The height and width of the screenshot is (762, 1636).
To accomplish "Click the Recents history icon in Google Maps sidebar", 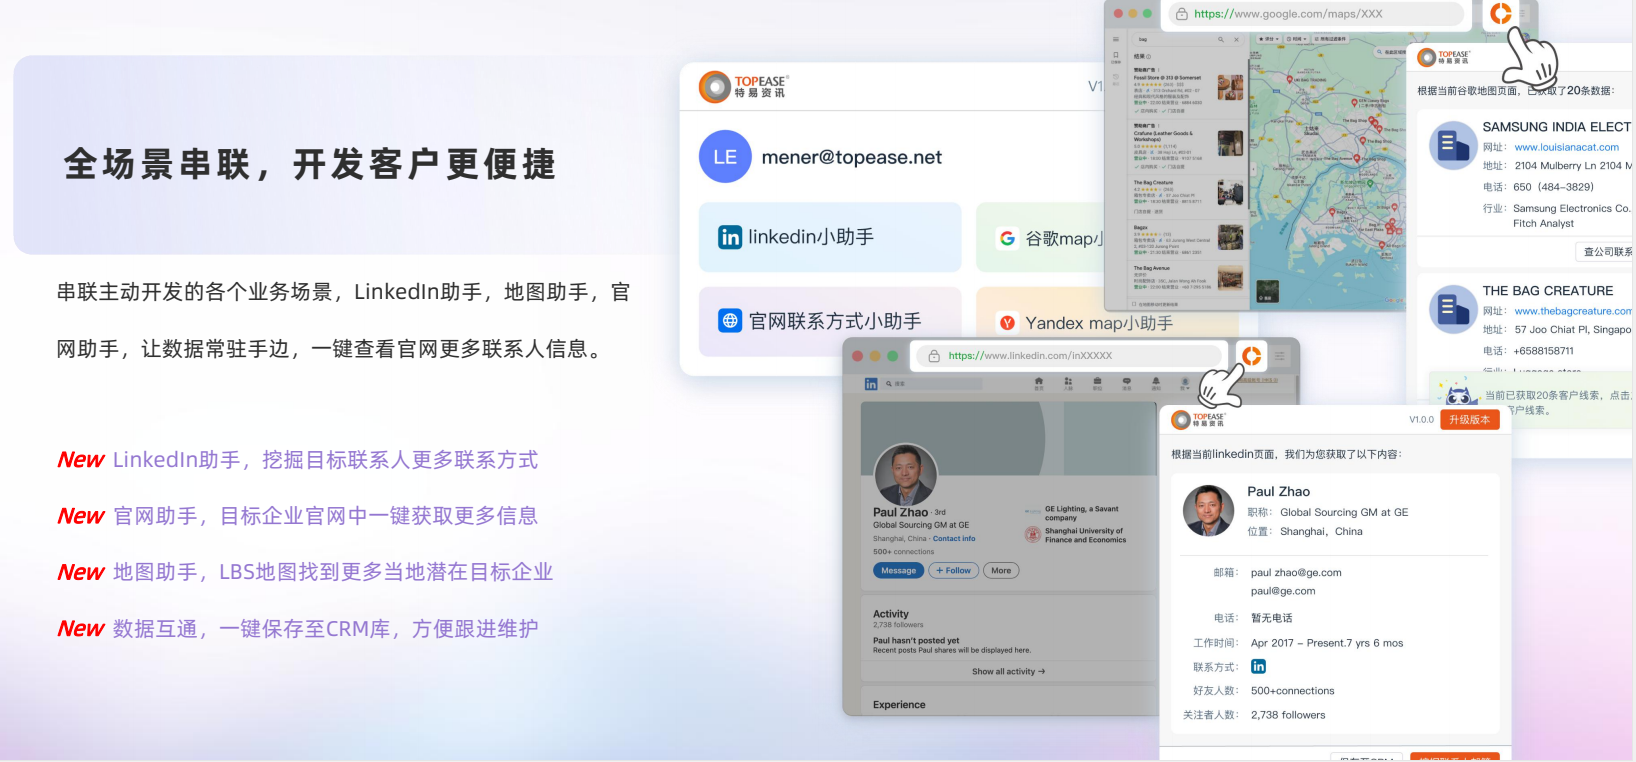I will [x=1116, y=78].
